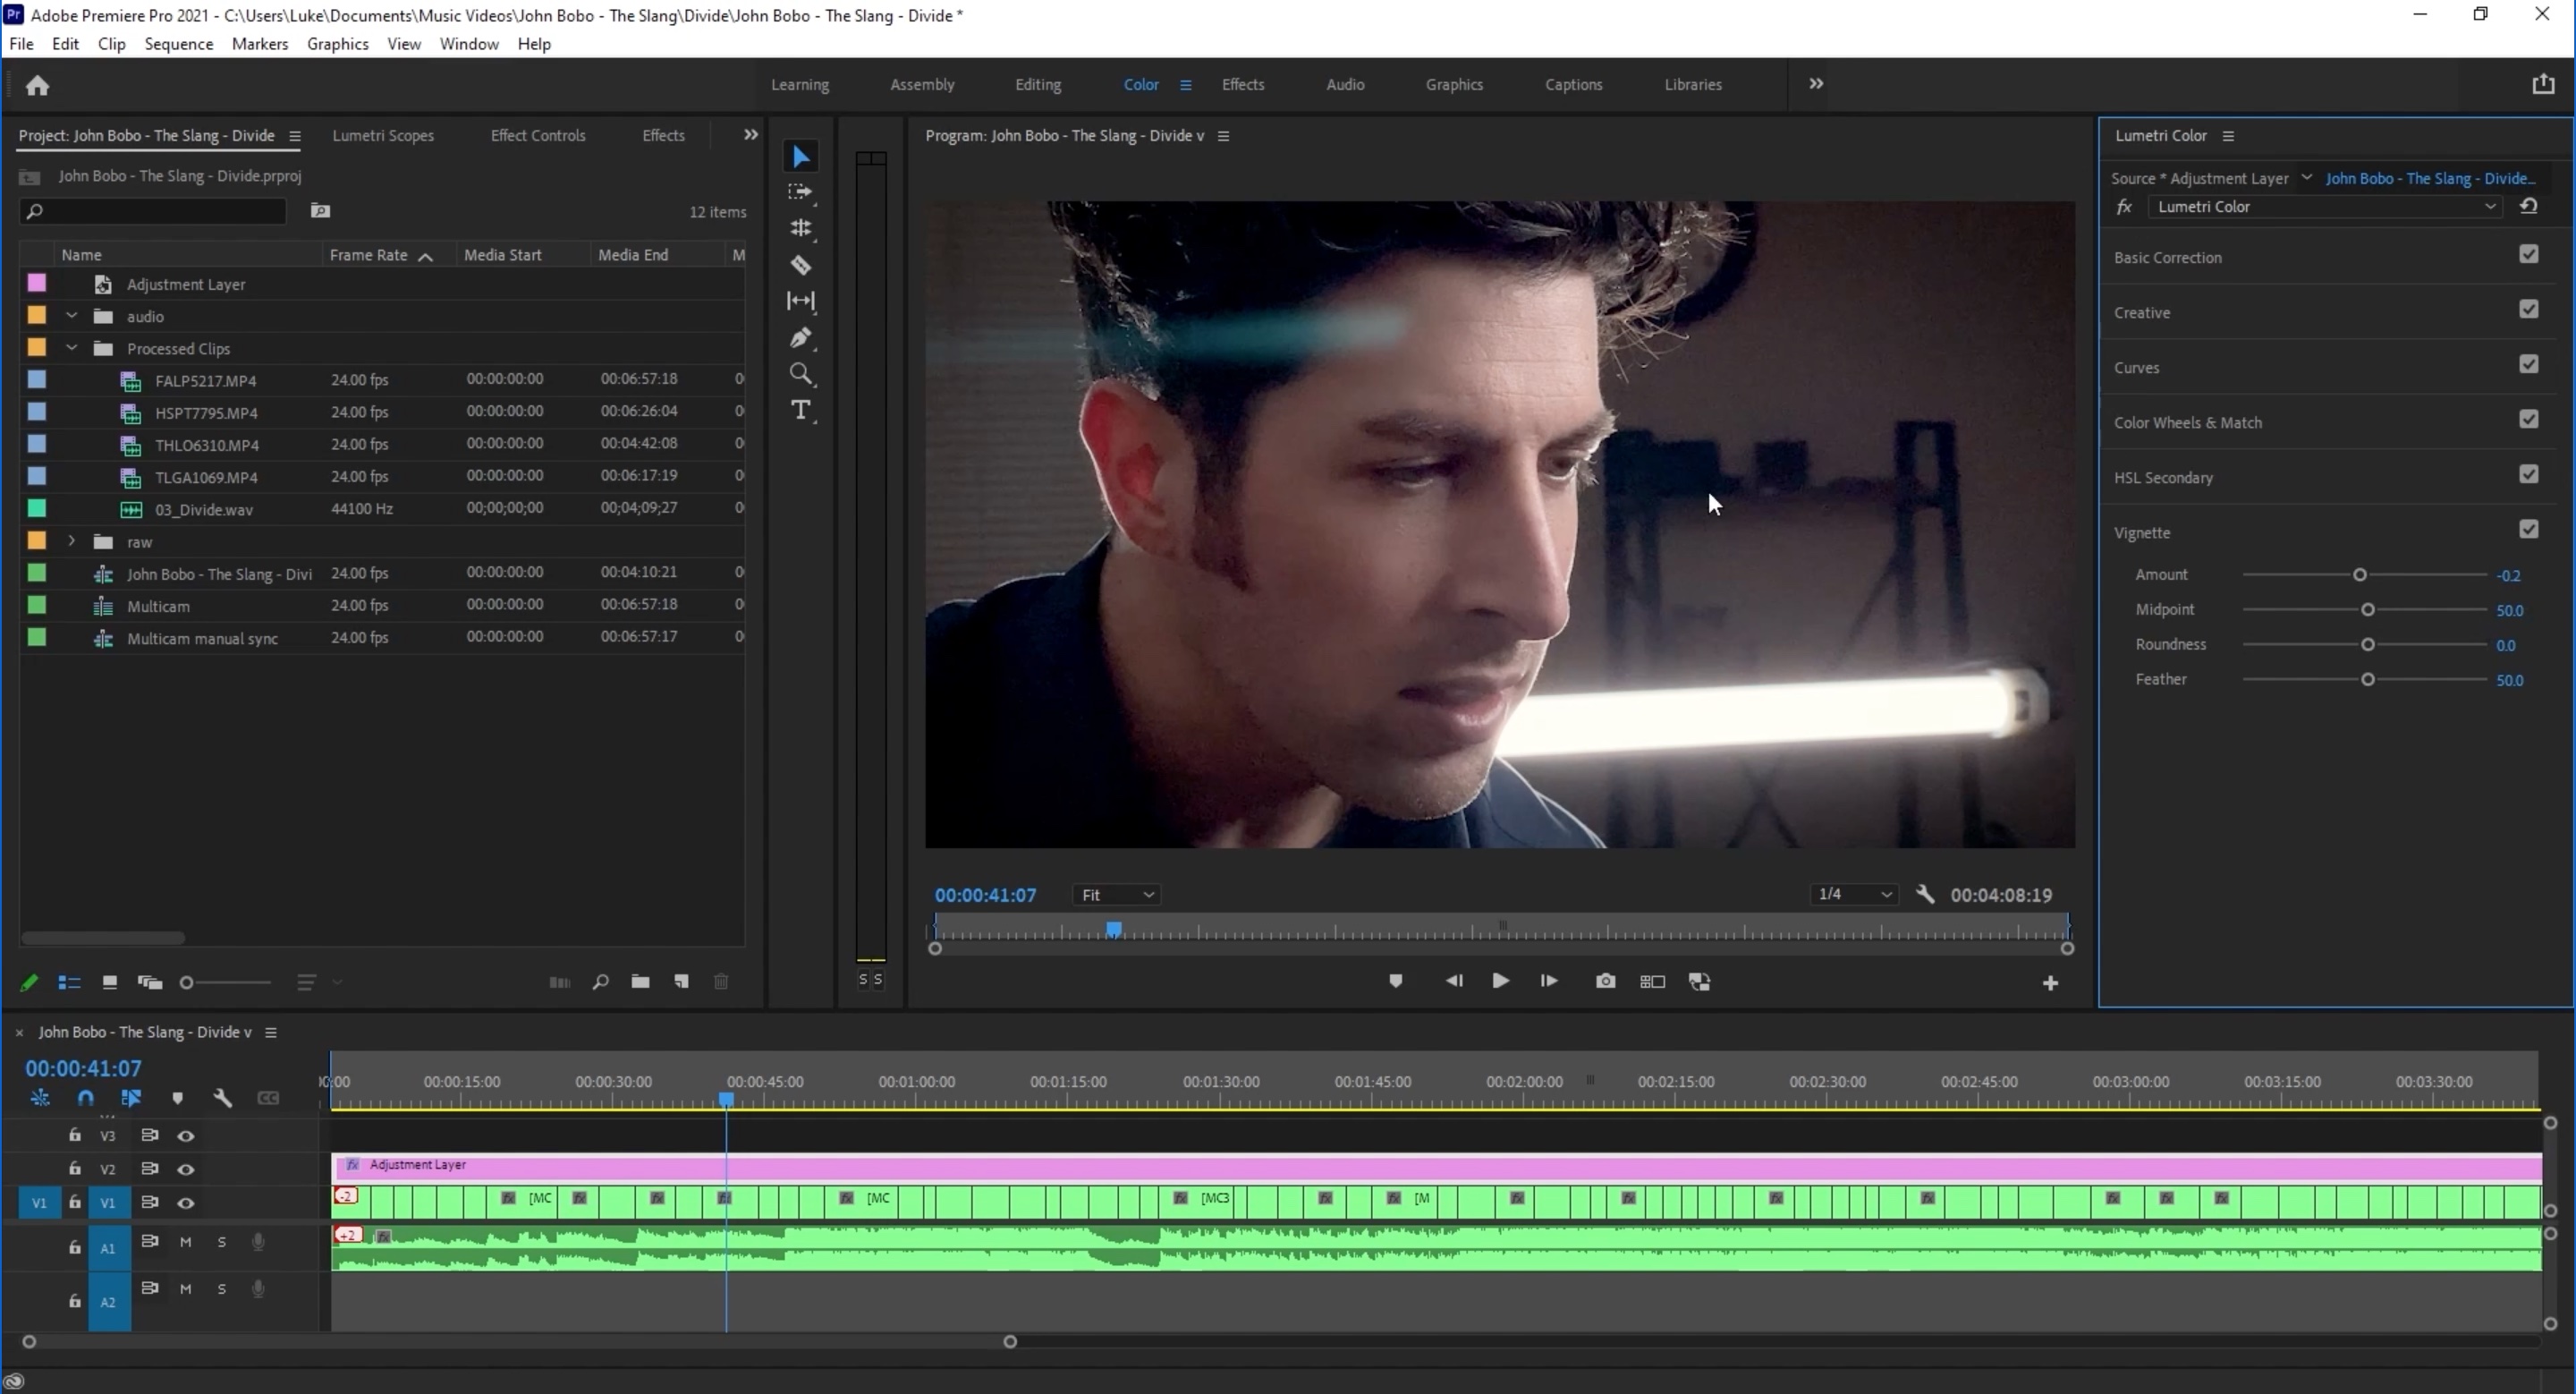Toggle the Creative section checkbox

2529,310
